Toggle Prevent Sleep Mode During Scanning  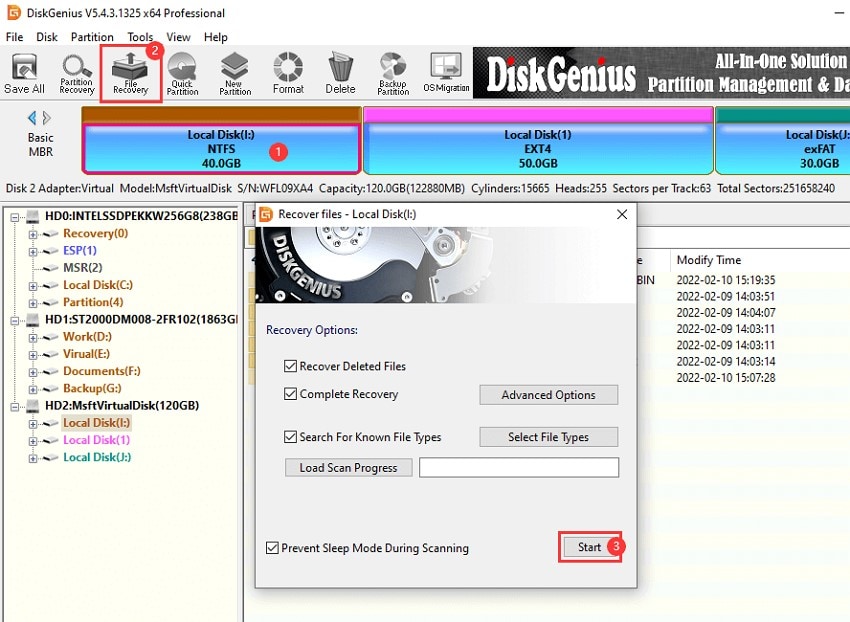tap(272, 548)
